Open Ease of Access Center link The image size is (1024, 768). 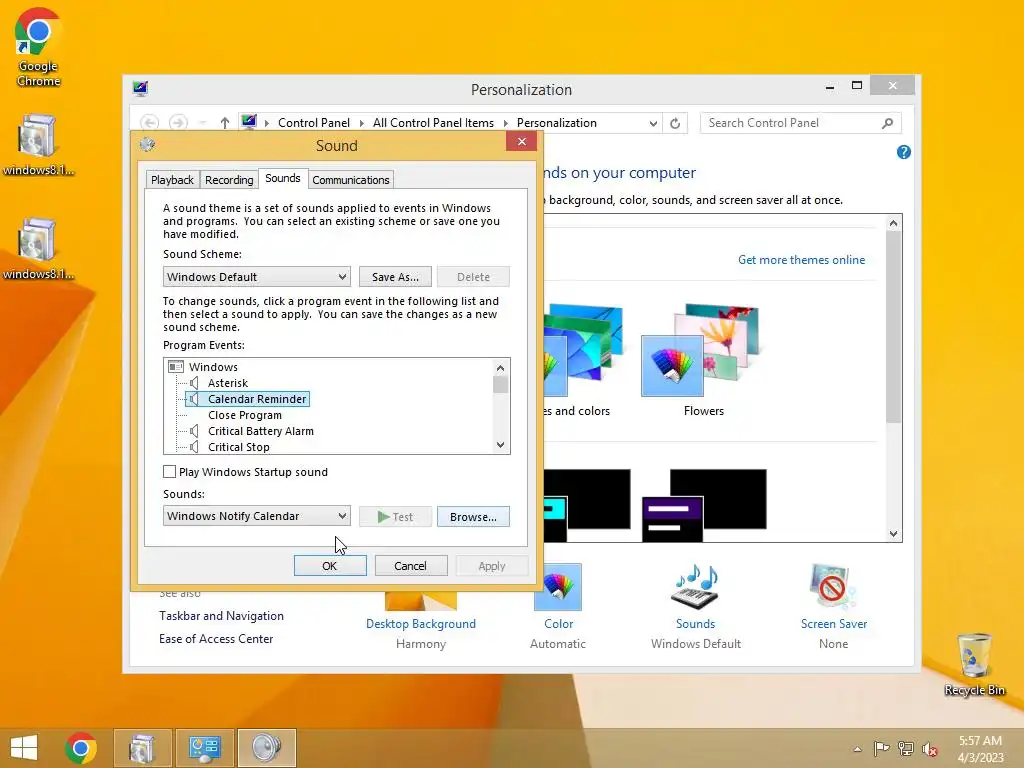point(216,639)
